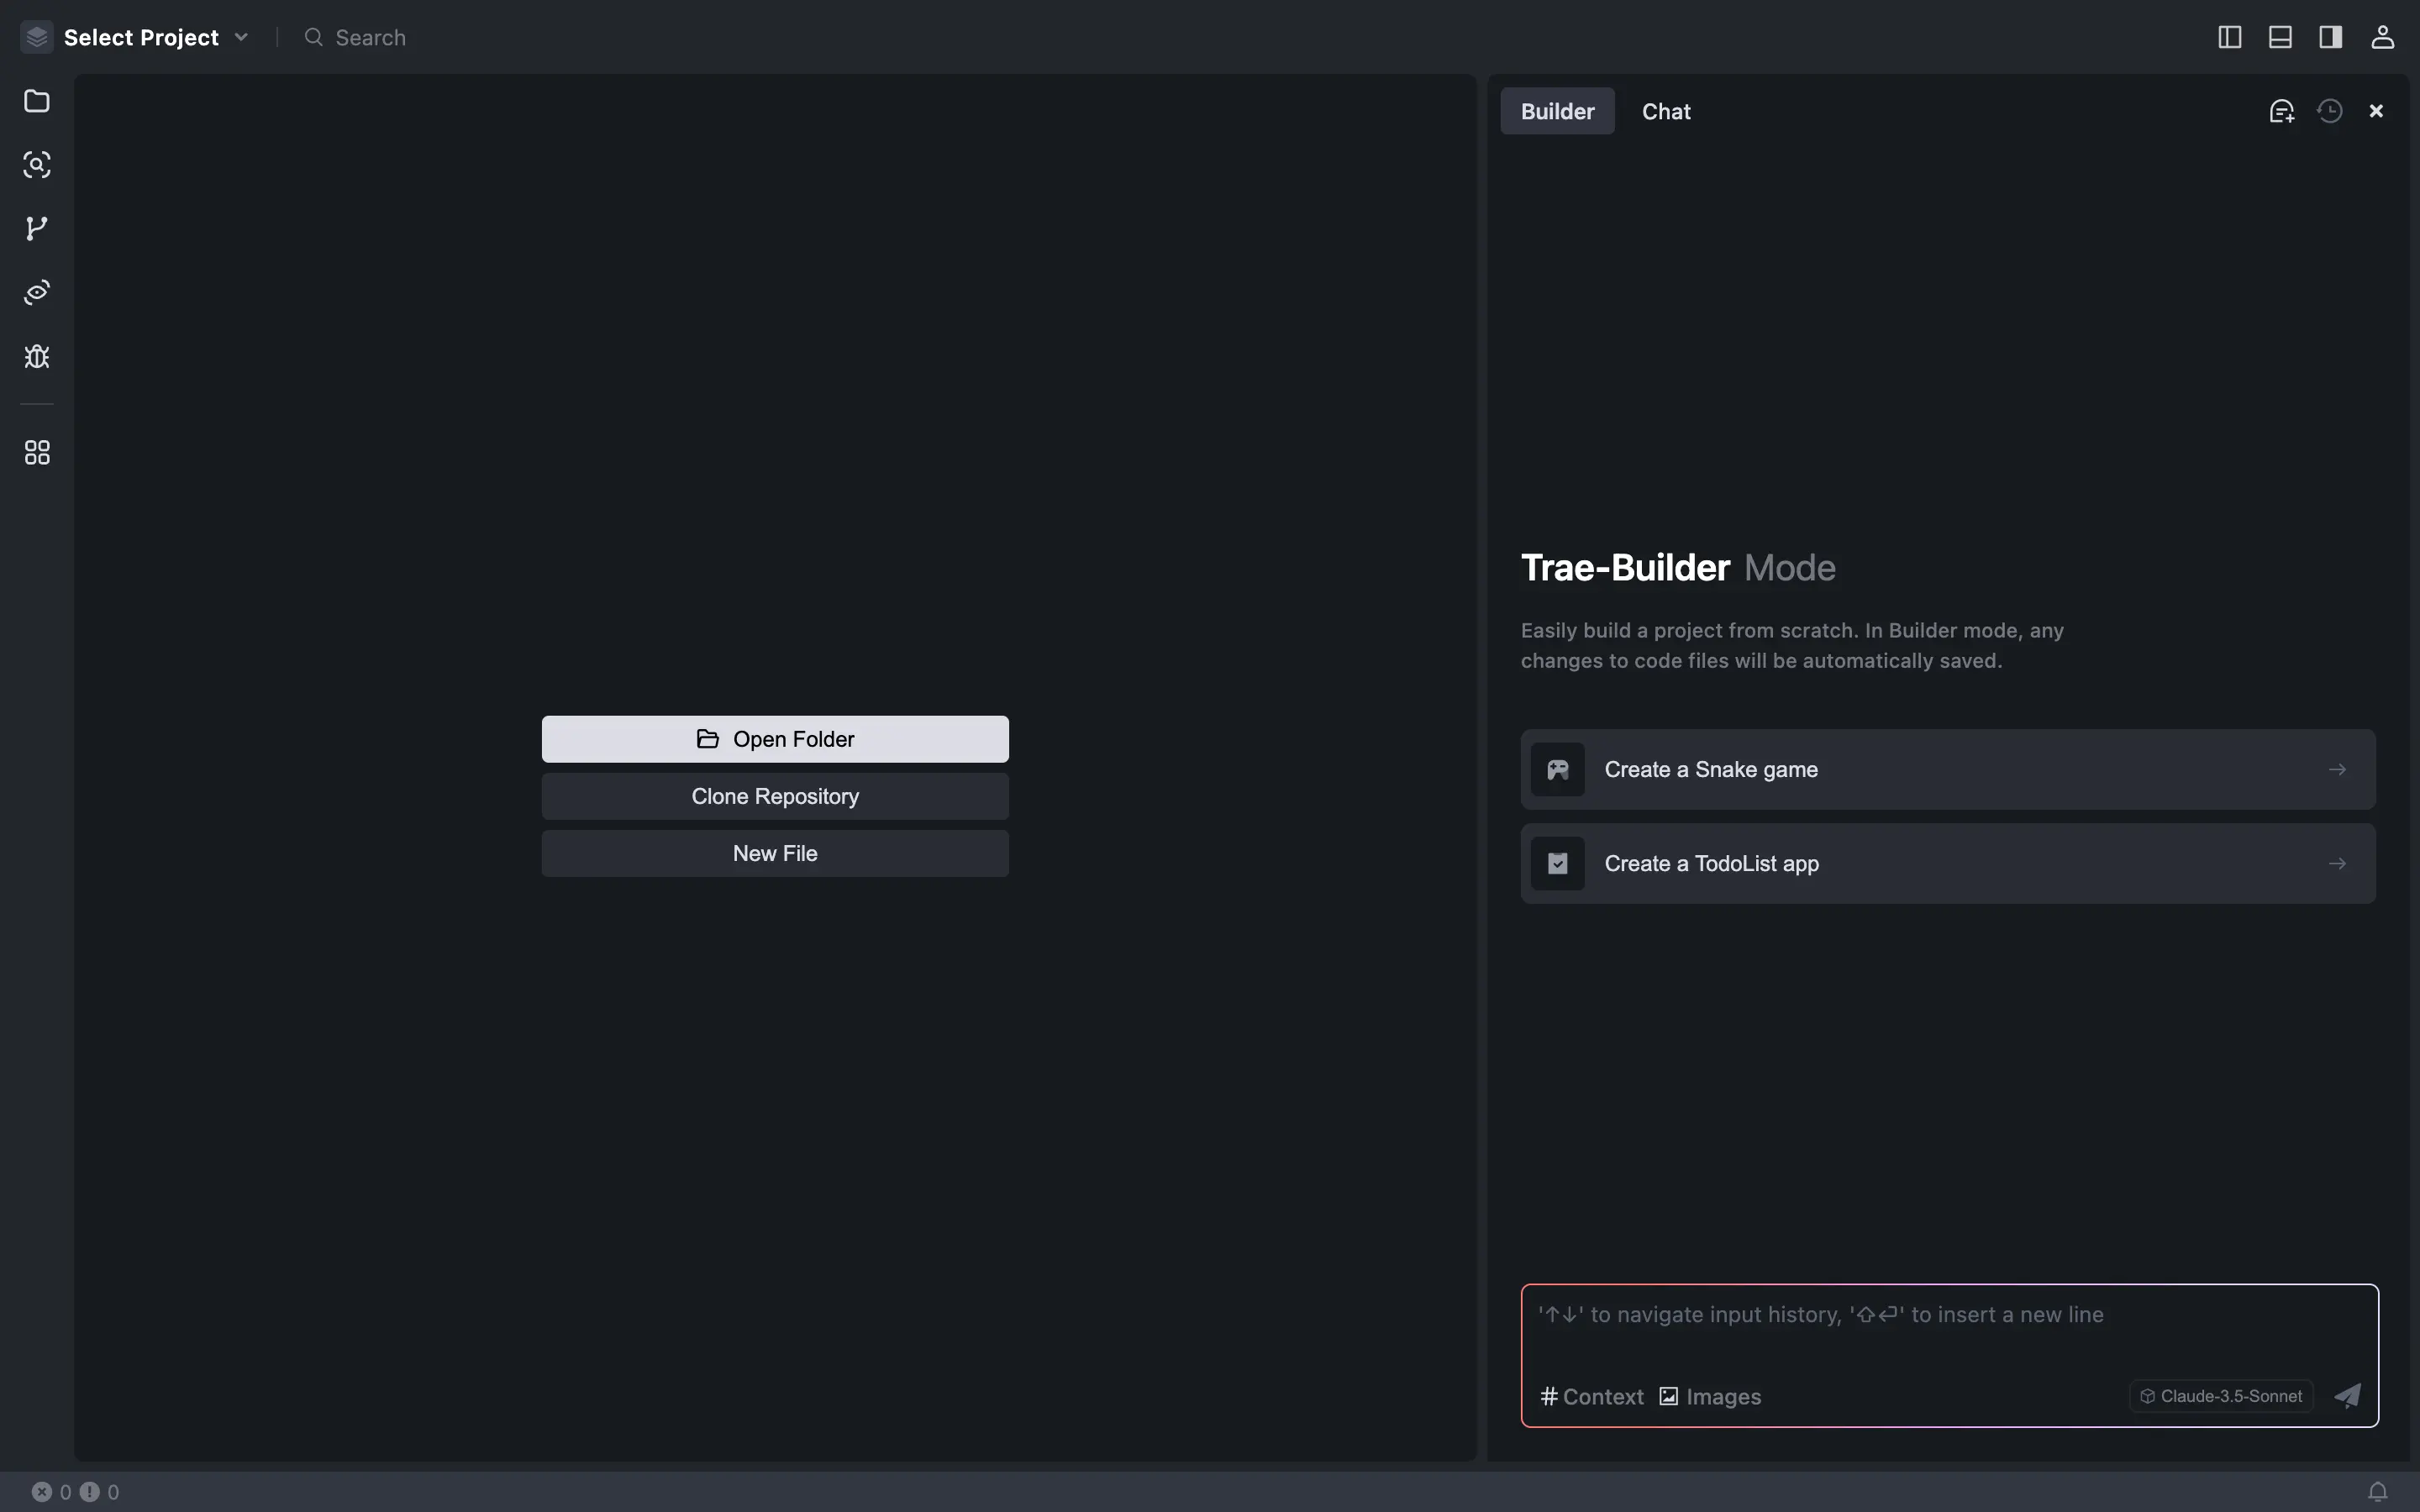Open the Extensions grid icon
This screenshot has height=1512, width=2420.
pos(37,453)
